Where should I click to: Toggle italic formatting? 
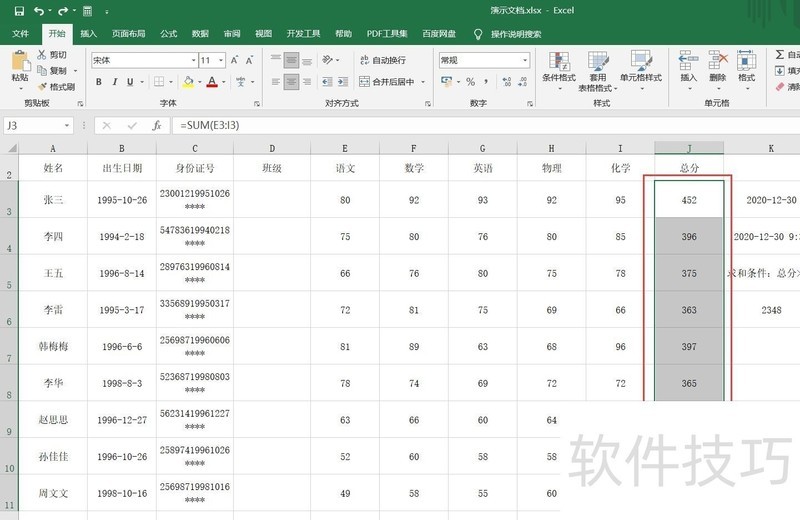coord(116,82)
